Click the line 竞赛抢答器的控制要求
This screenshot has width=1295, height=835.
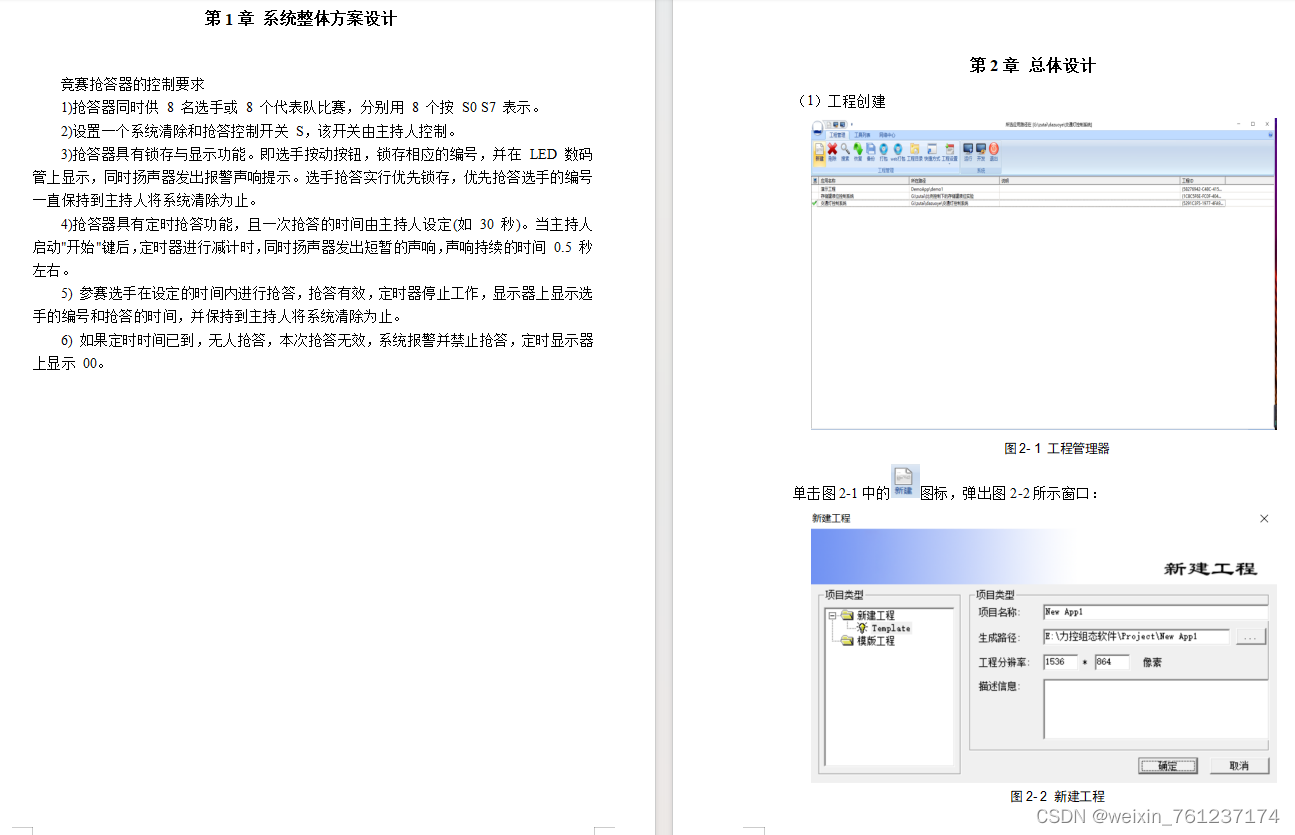pos(133,85)
